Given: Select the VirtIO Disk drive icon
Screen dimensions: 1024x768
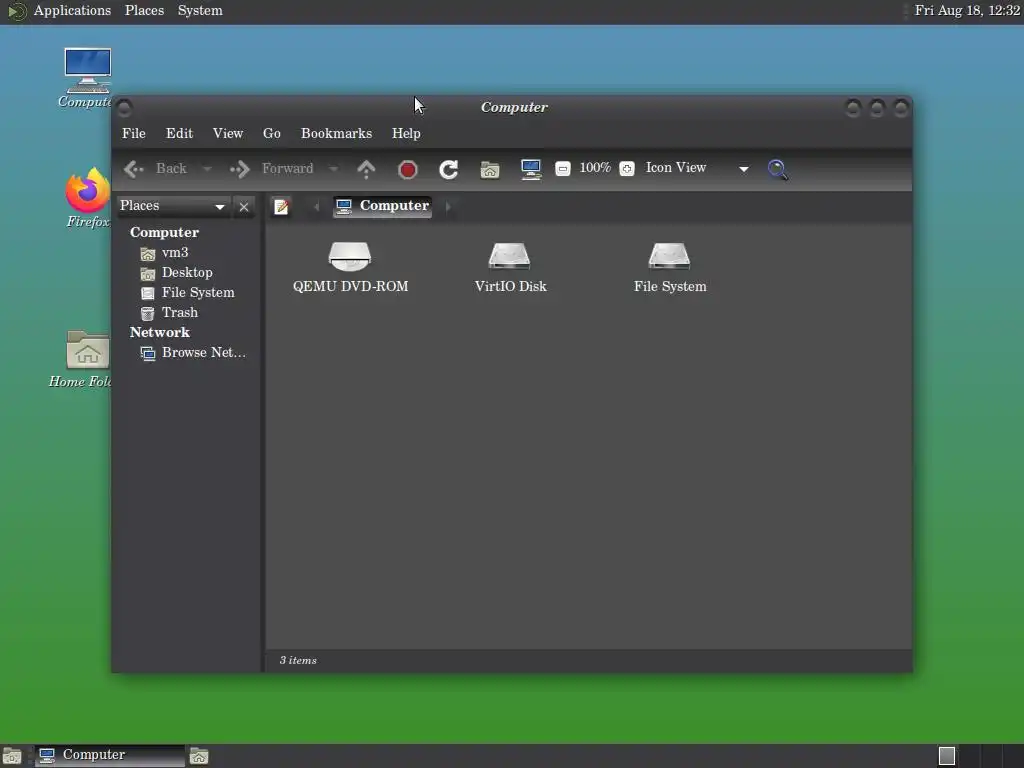Looking at the screenshot, I should 509,256.
